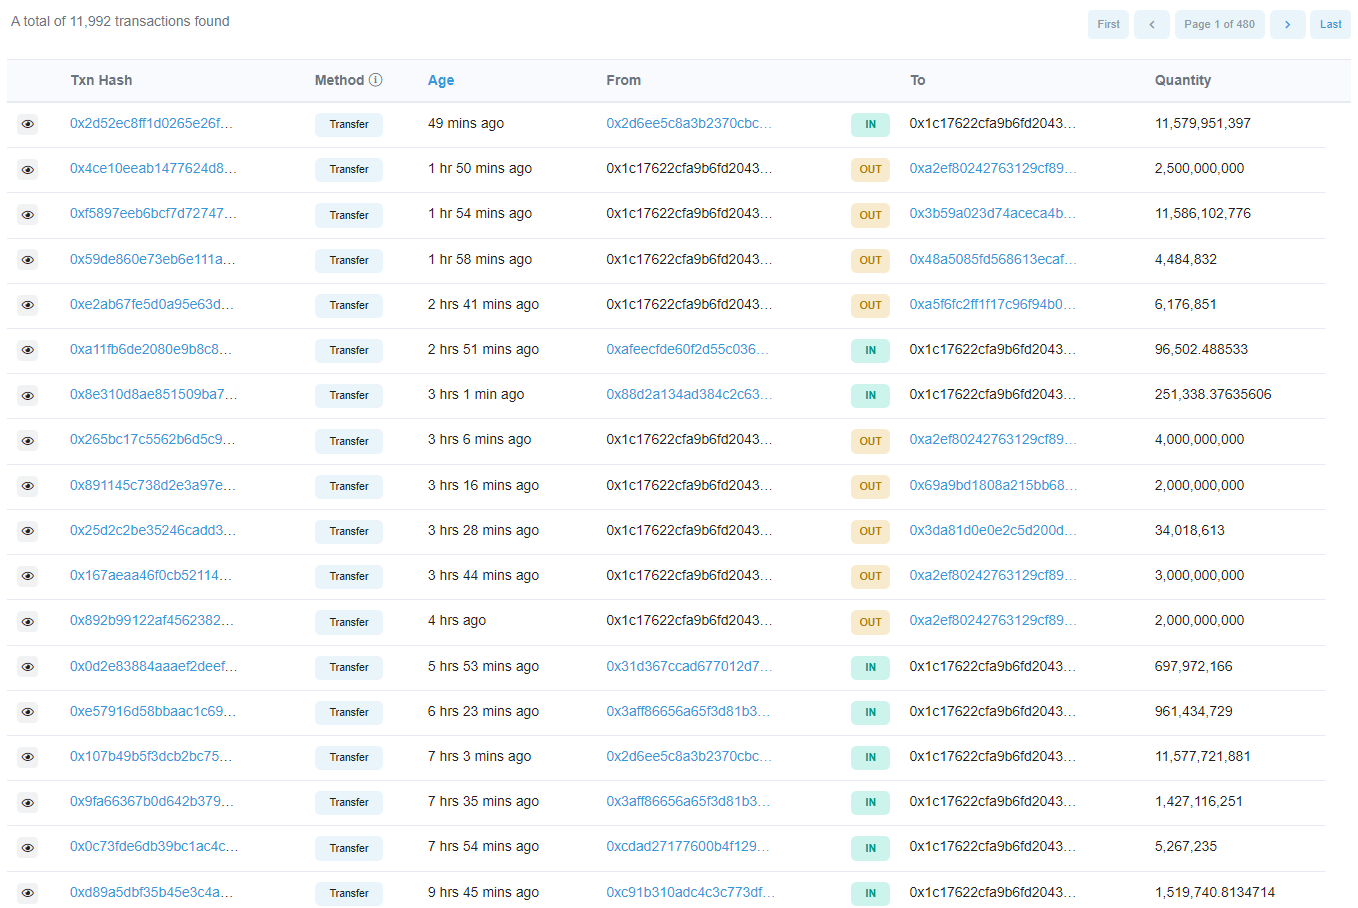The image size is (1358, 908).
Task: Open transaction hash 0x4ce10eeab1477624d8
Action: pos(153,168)
